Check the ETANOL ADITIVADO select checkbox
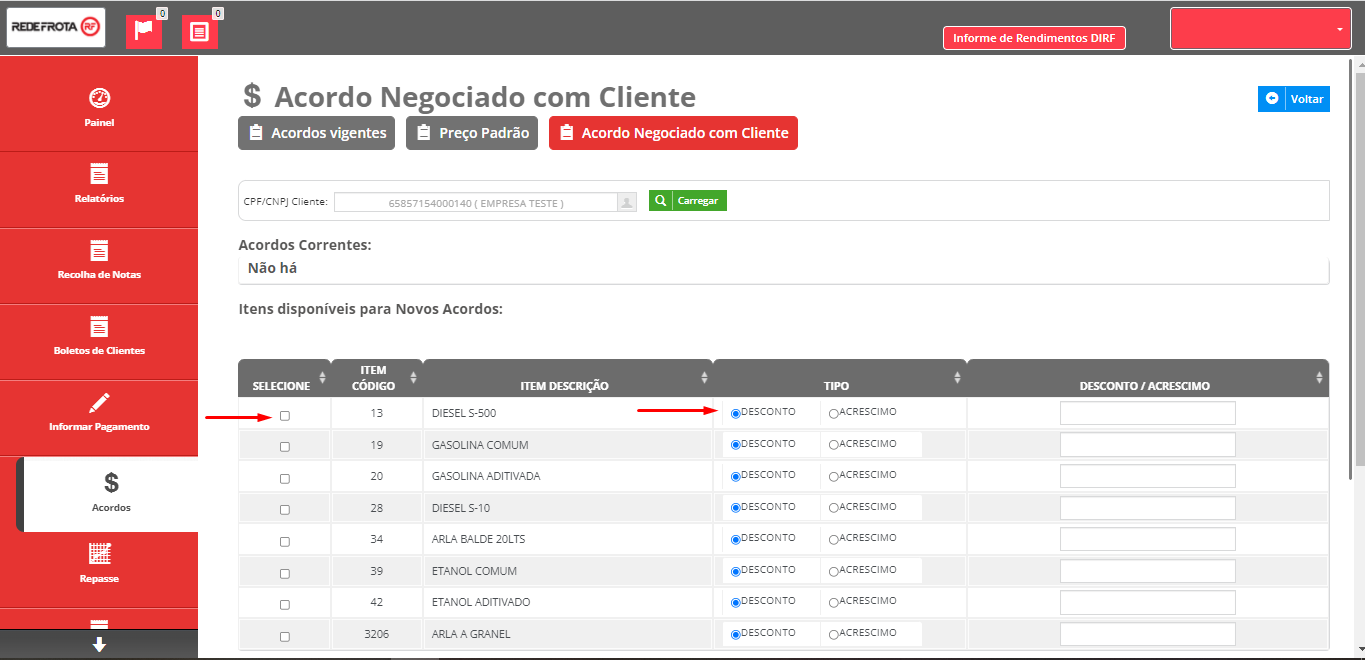 (x=285, y=605)
